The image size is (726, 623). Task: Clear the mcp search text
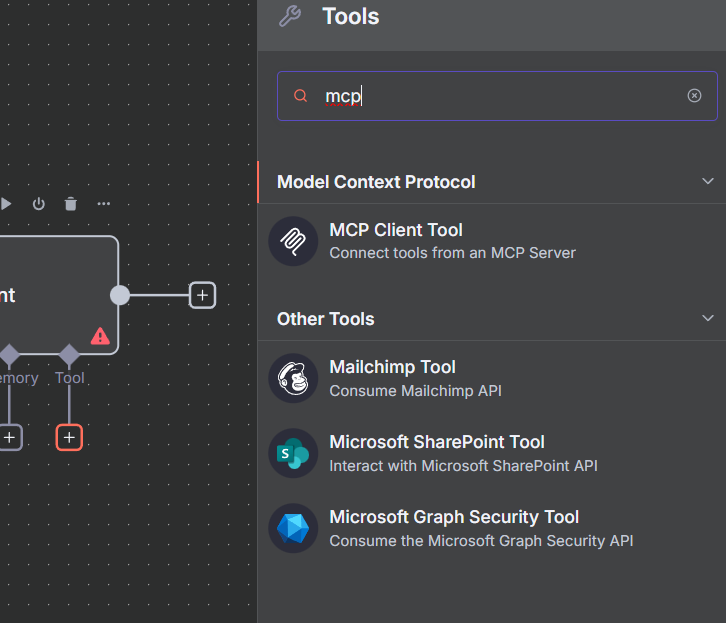click(x=694, y=96)
